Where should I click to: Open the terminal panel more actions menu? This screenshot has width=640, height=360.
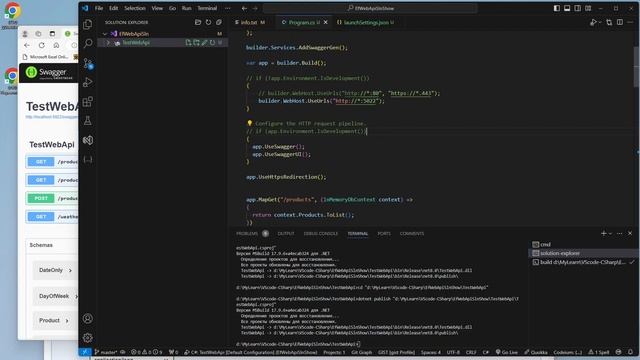pyautogui.click(x=620, y=233)
